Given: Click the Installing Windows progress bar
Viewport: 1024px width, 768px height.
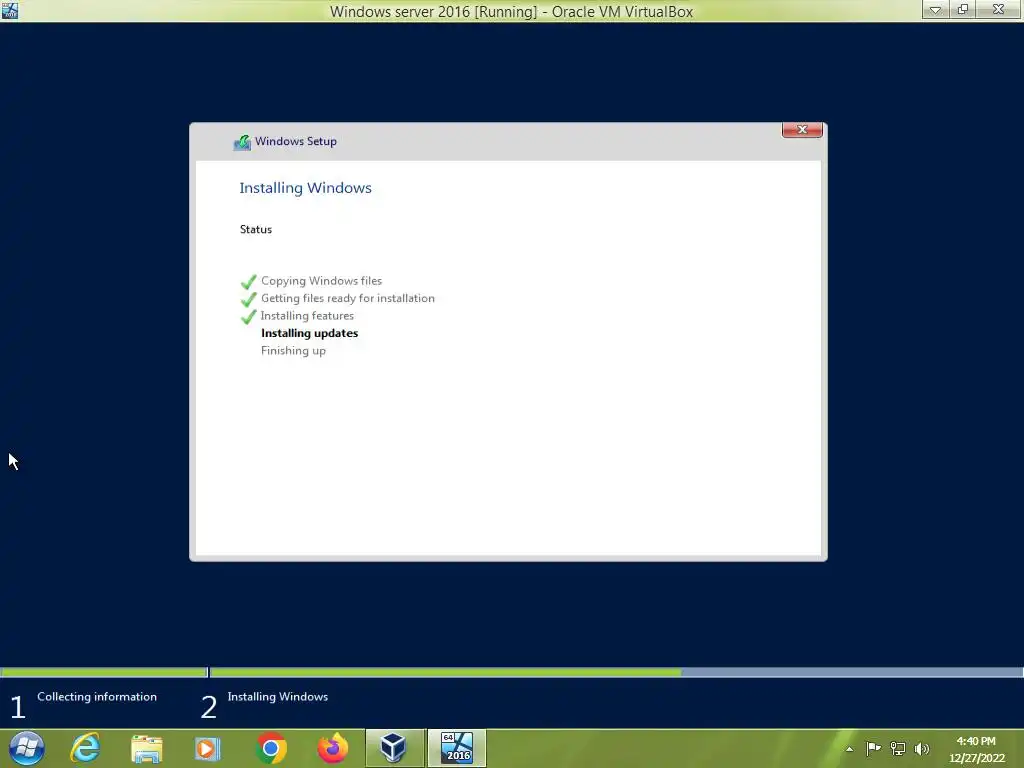Looking at the screenshot, I should coord(616,672).
